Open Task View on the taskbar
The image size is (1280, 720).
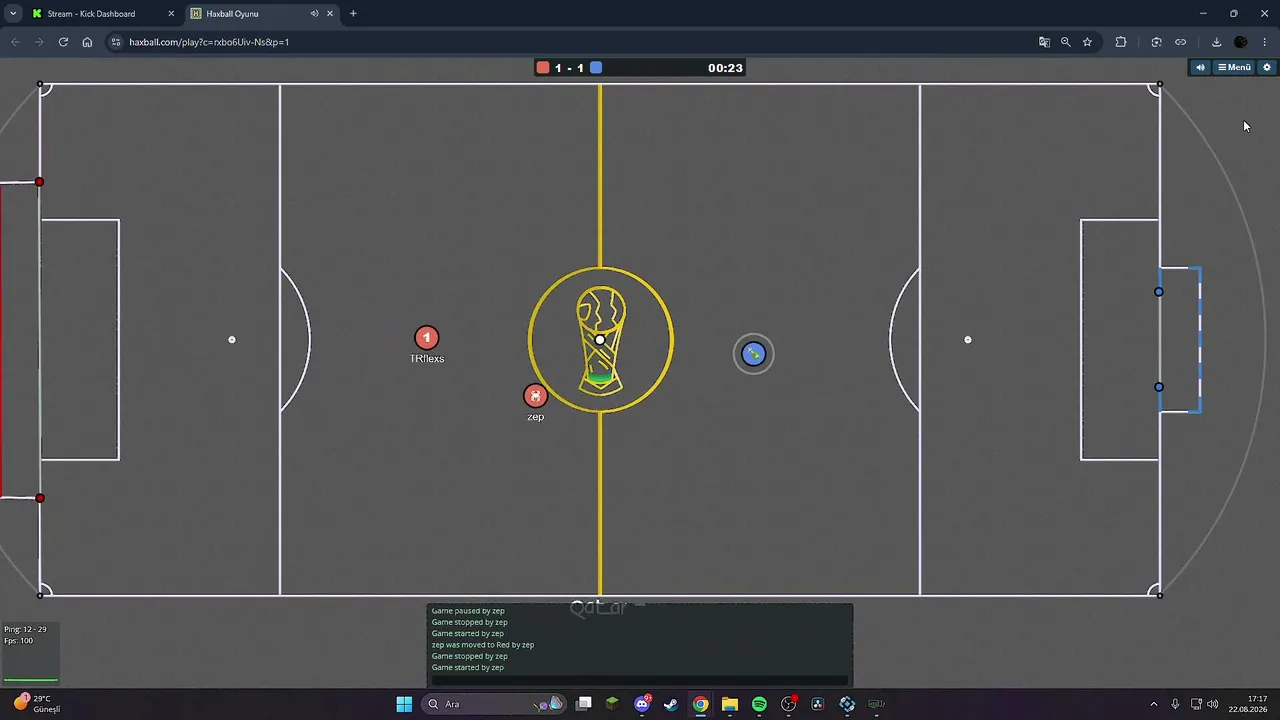click(x=584, y=704)
